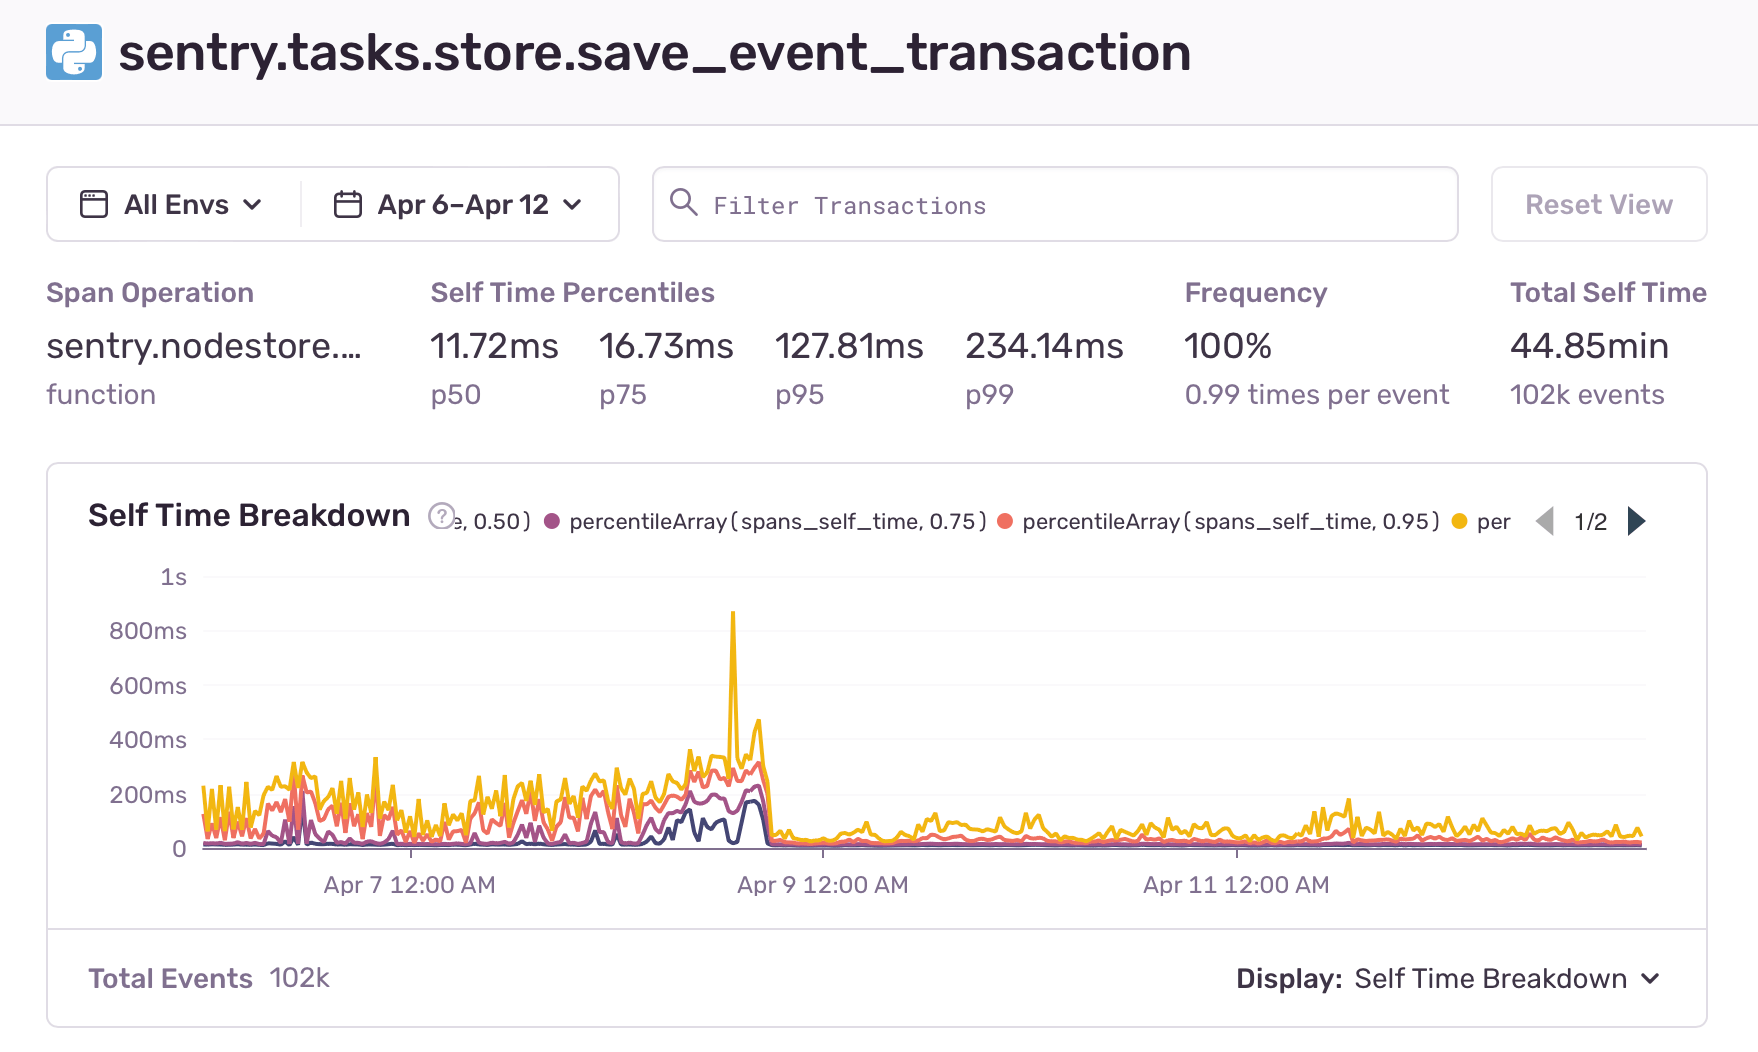The image size is (1758, 1052).
Task: Click the 127.81ms p95 value
Action: click(849, 346)
